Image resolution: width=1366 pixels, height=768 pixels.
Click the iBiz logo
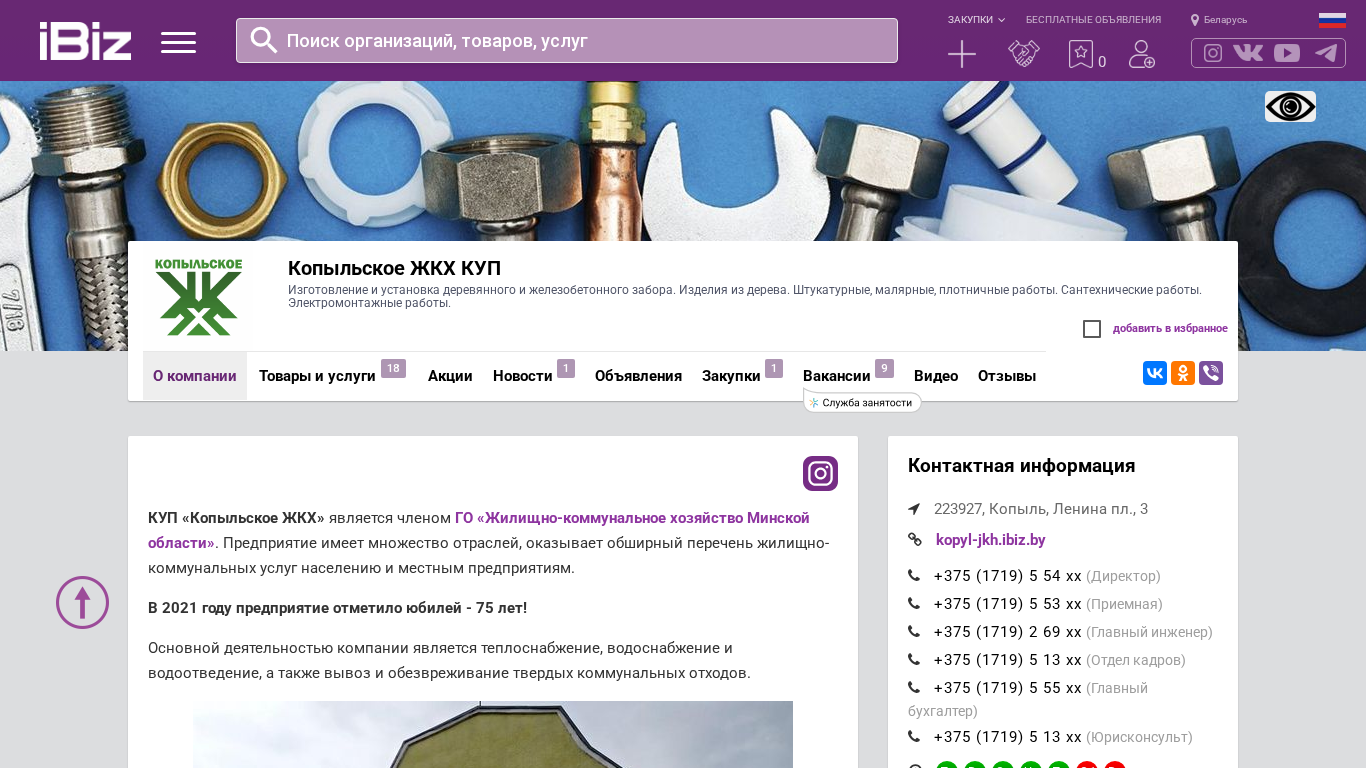(85, 41)
